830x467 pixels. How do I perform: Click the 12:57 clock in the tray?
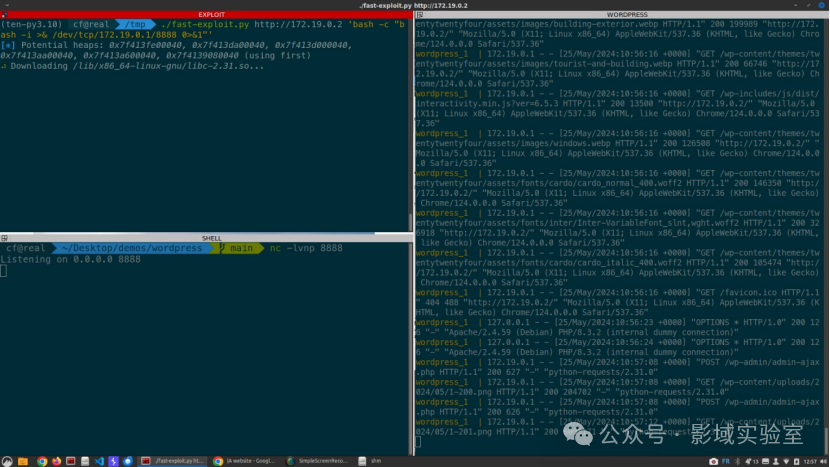pos(810,461)
